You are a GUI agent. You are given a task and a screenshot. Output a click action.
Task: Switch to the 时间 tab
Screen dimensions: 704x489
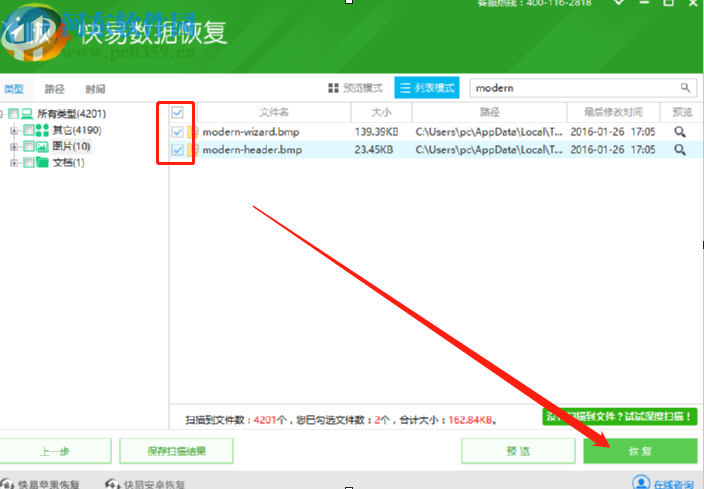pyautogui.click(x=95, y=89)
